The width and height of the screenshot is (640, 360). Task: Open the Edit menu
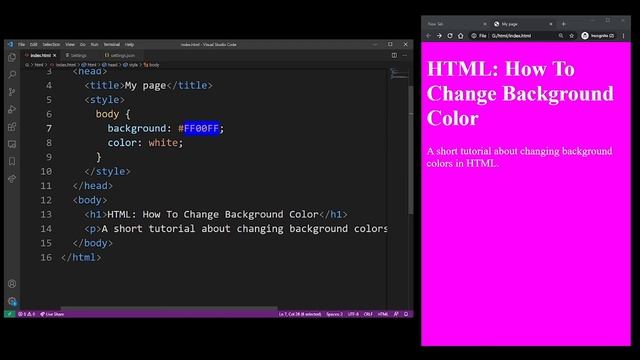click(x=33, y=44)
